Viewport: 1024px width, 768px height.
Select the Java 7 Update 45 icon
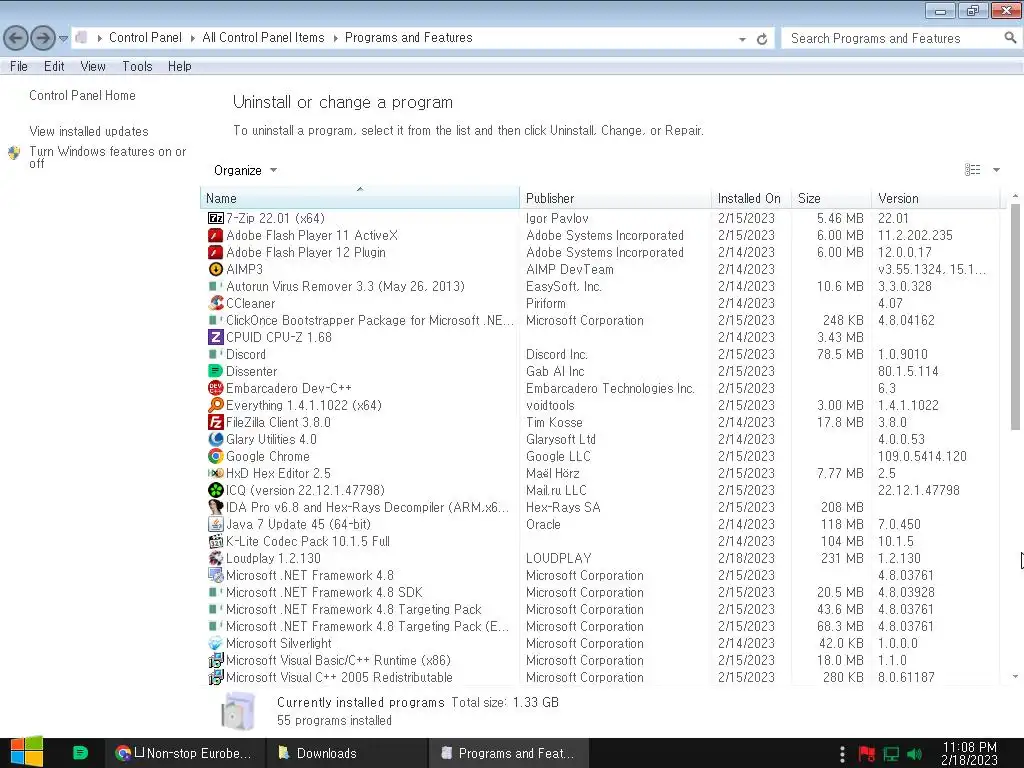216,524
